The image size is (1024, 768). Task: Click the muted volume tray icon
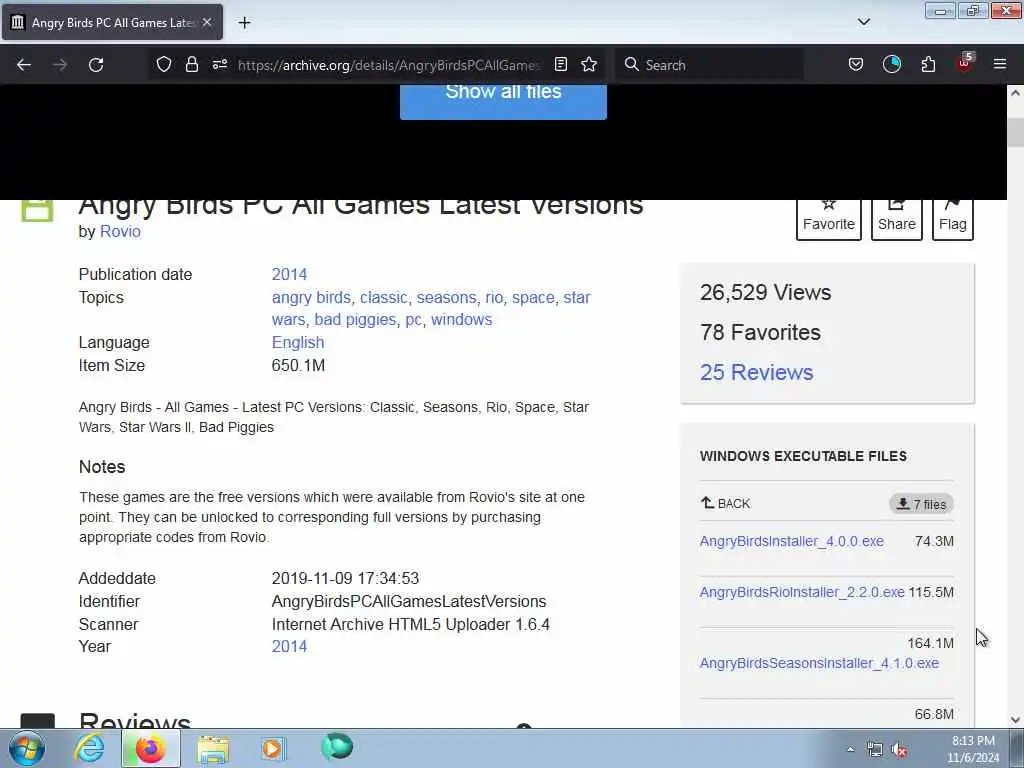pyautogui.click(x=899, y=750)
